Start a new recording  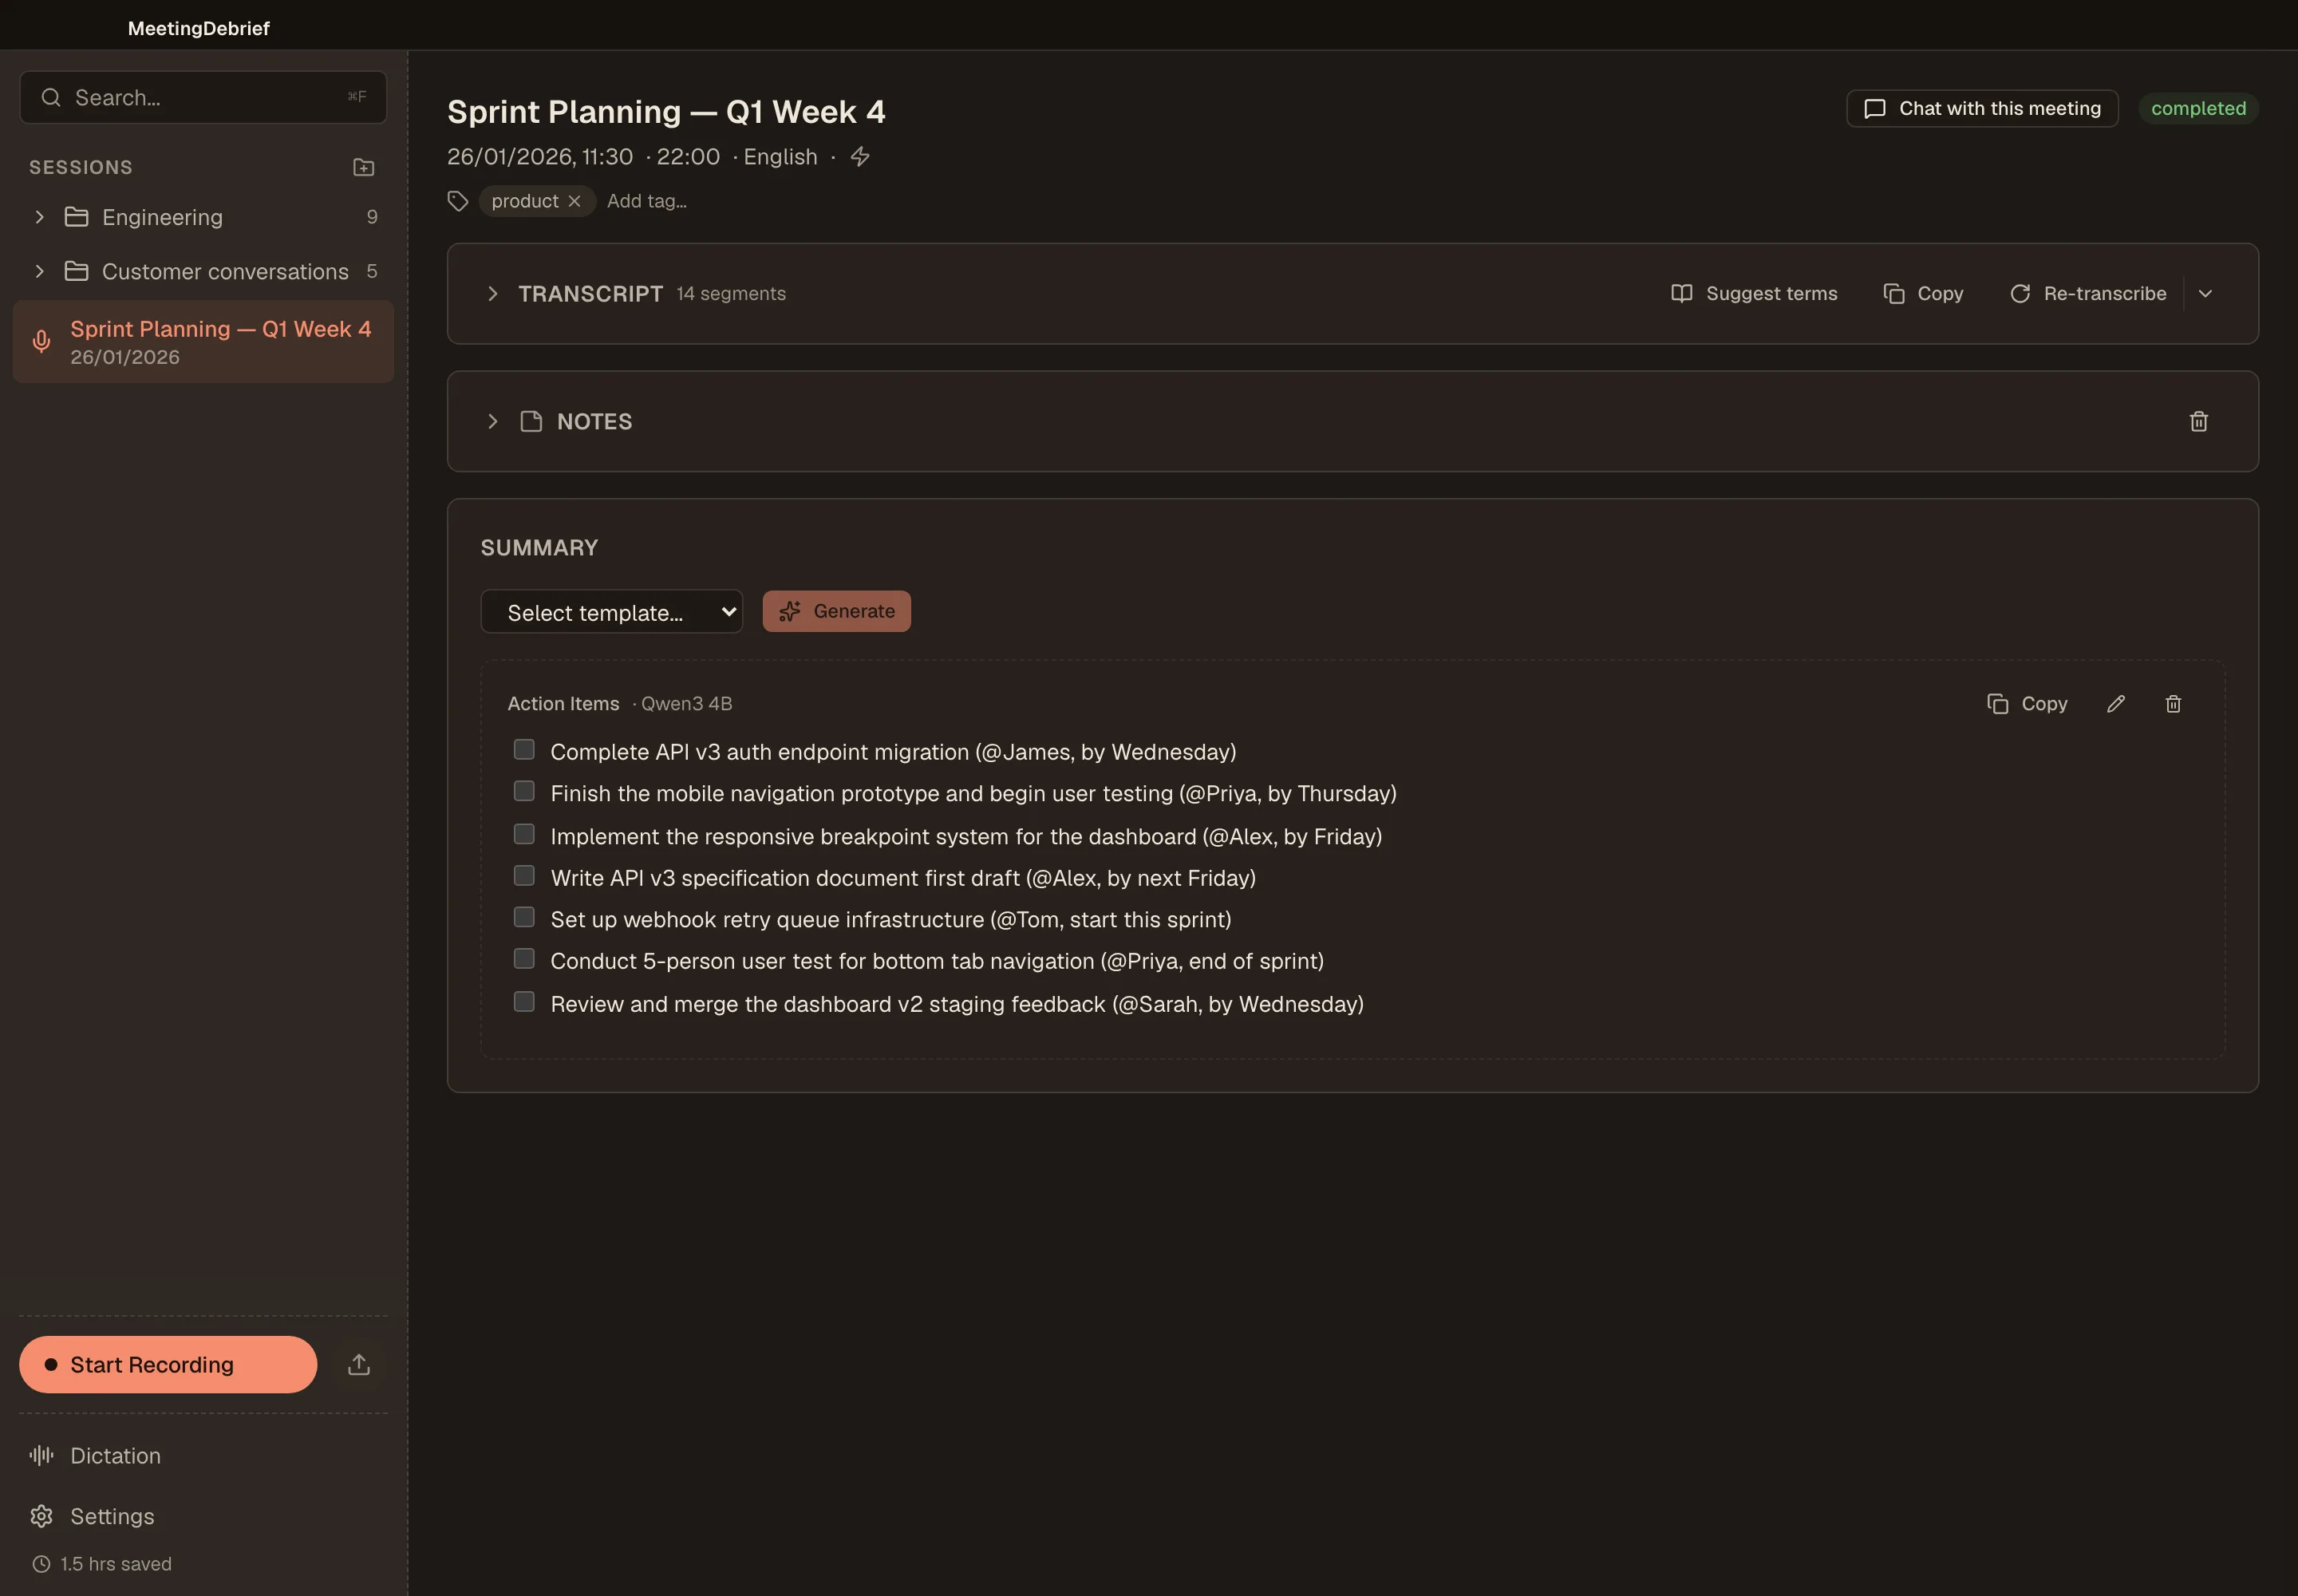(168, 1364)
